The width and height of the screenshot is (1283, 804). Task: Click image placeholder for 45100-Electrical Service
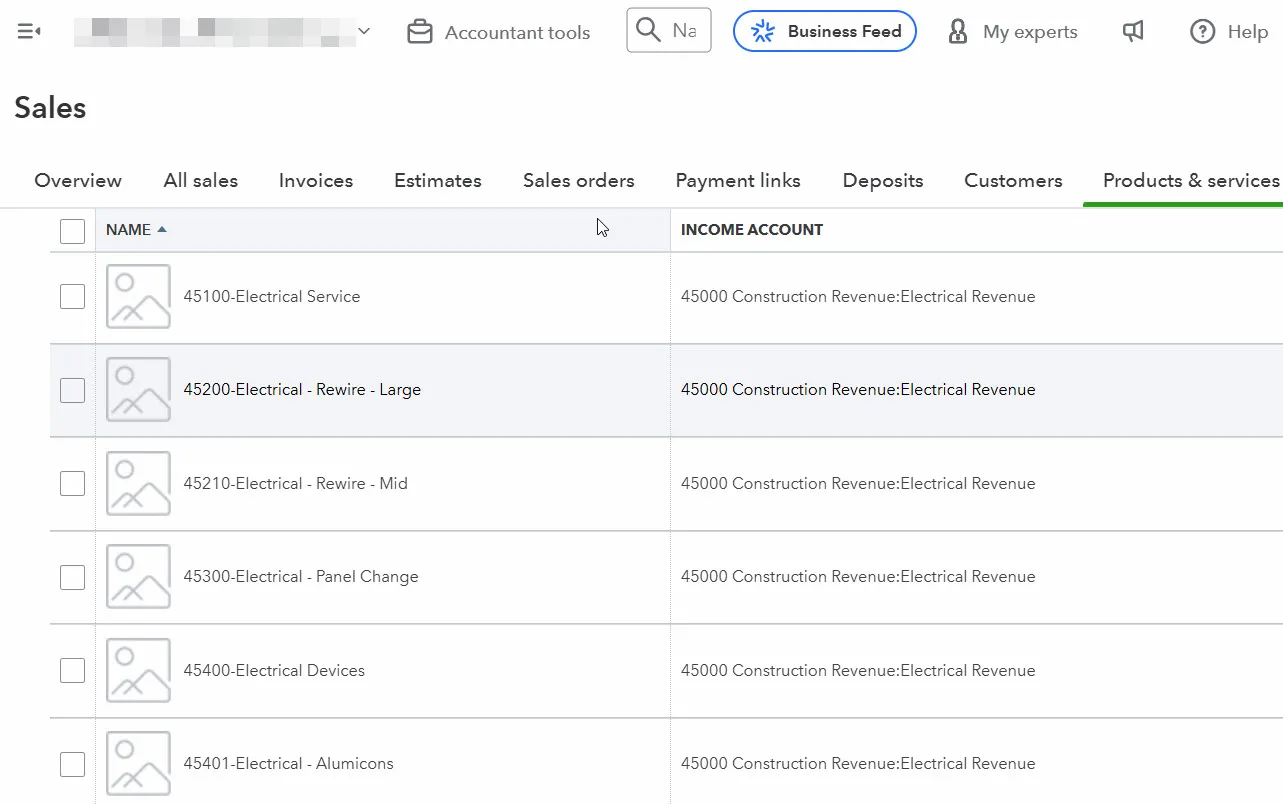[x=138, y=296]
